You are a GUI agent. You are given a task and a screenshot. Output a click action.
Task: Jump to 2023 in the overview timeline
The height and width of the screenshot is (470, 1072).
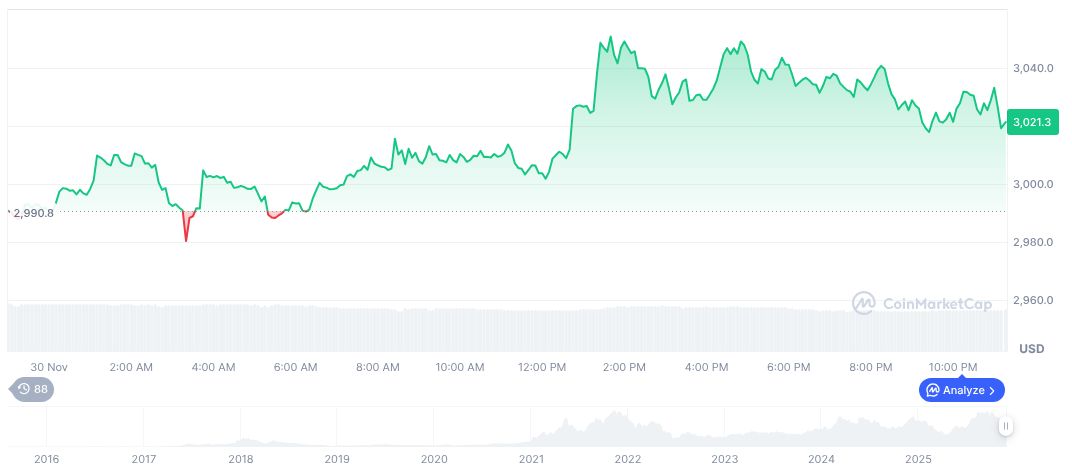click(725, 459)
